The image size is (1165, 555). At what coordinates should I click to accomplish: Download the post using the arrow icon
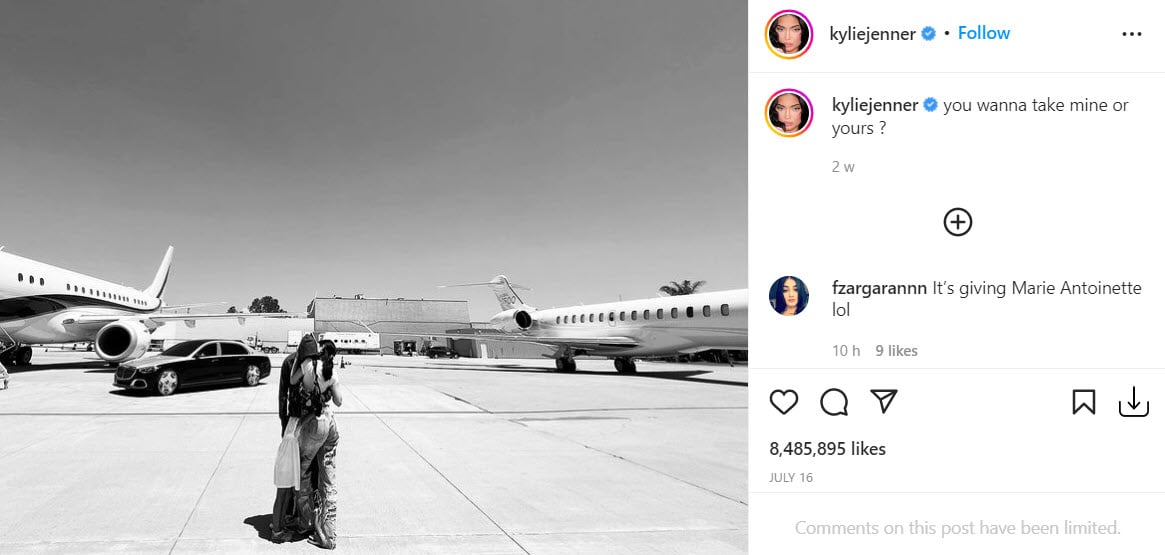[x=1134, y=402]
